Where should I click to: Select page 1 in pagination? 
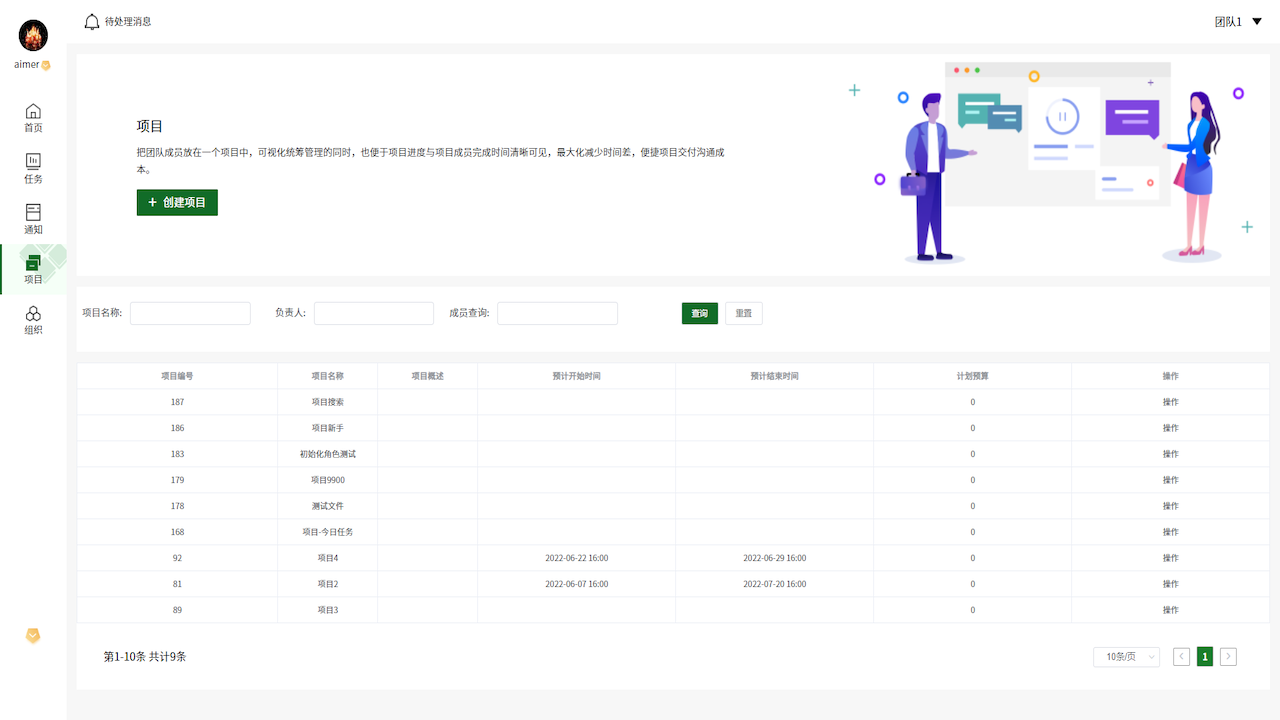(x=1205, y=657)
